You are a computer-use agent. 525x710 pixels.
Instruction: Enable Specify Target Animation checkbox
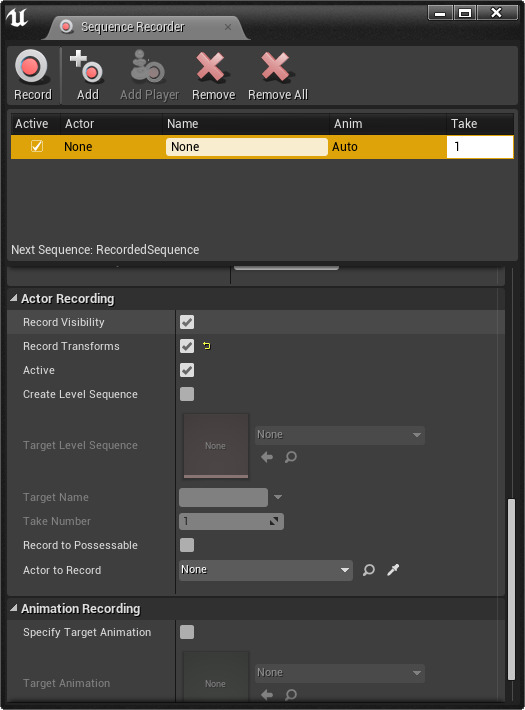(187, 632)
